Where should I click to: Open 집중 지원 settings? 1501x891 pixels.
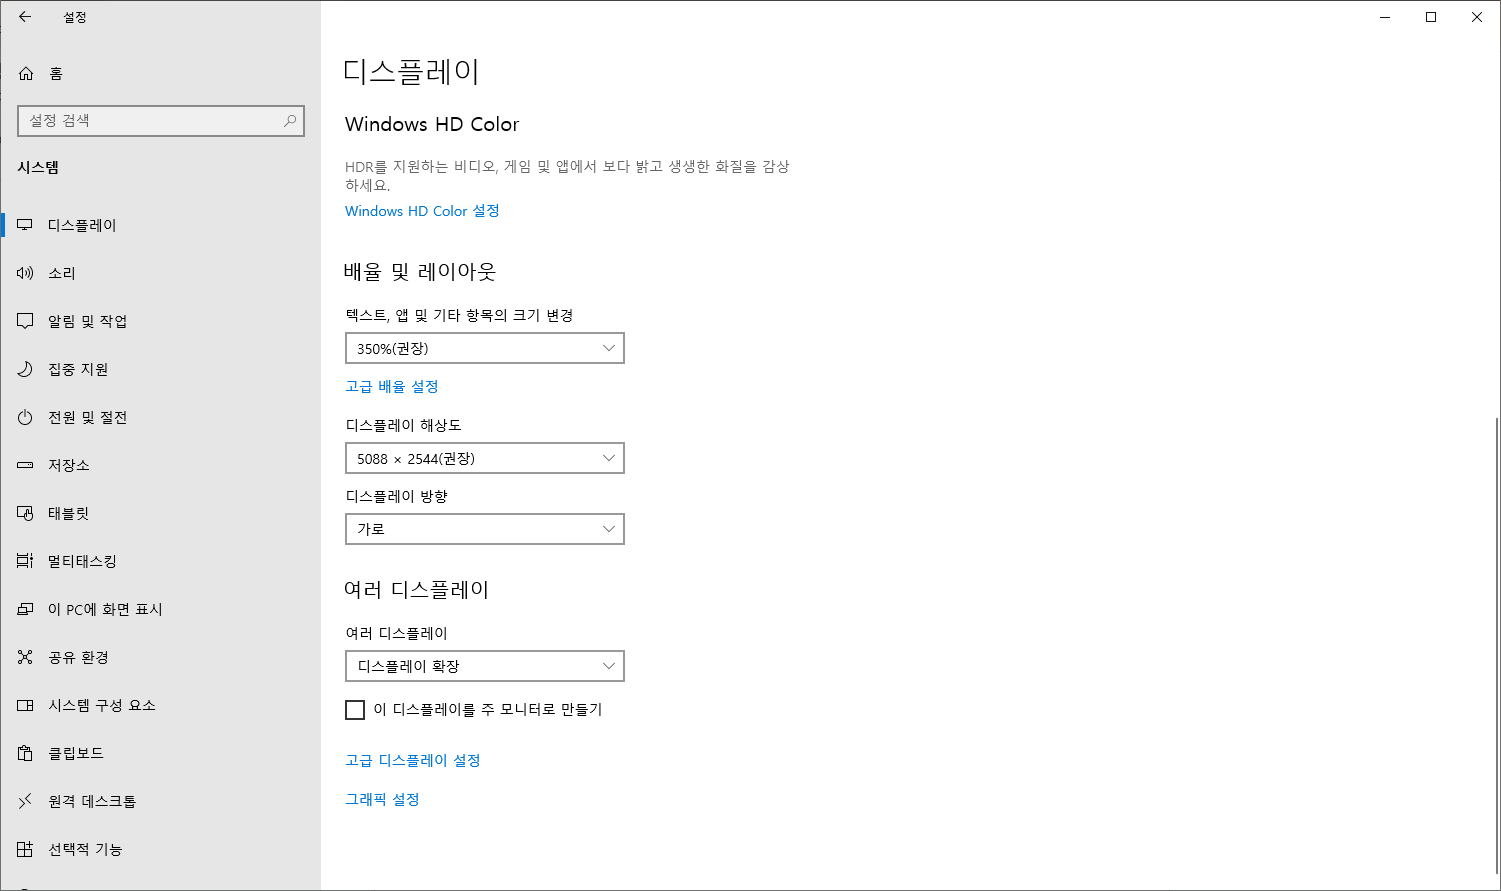click(x=25, y=368)
